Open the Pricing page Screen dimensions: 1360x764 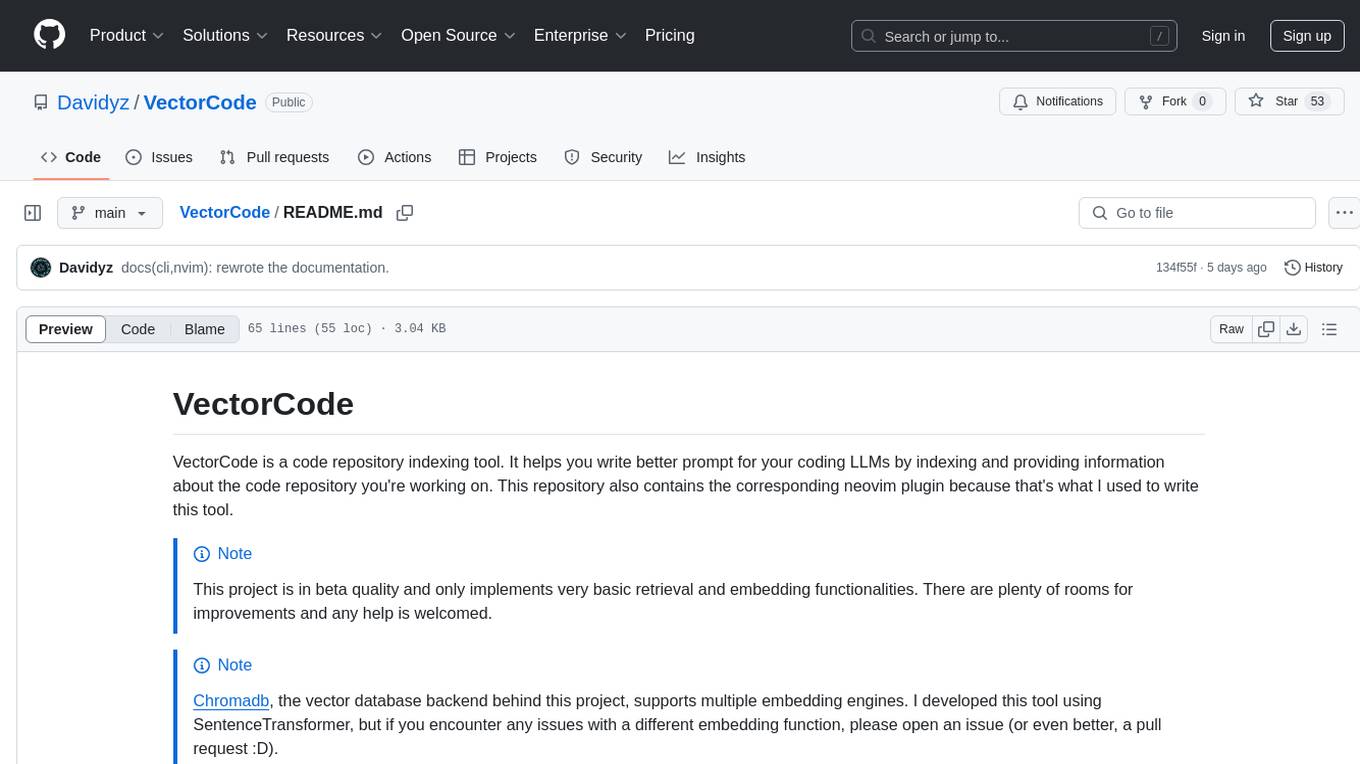pos(670,35)
